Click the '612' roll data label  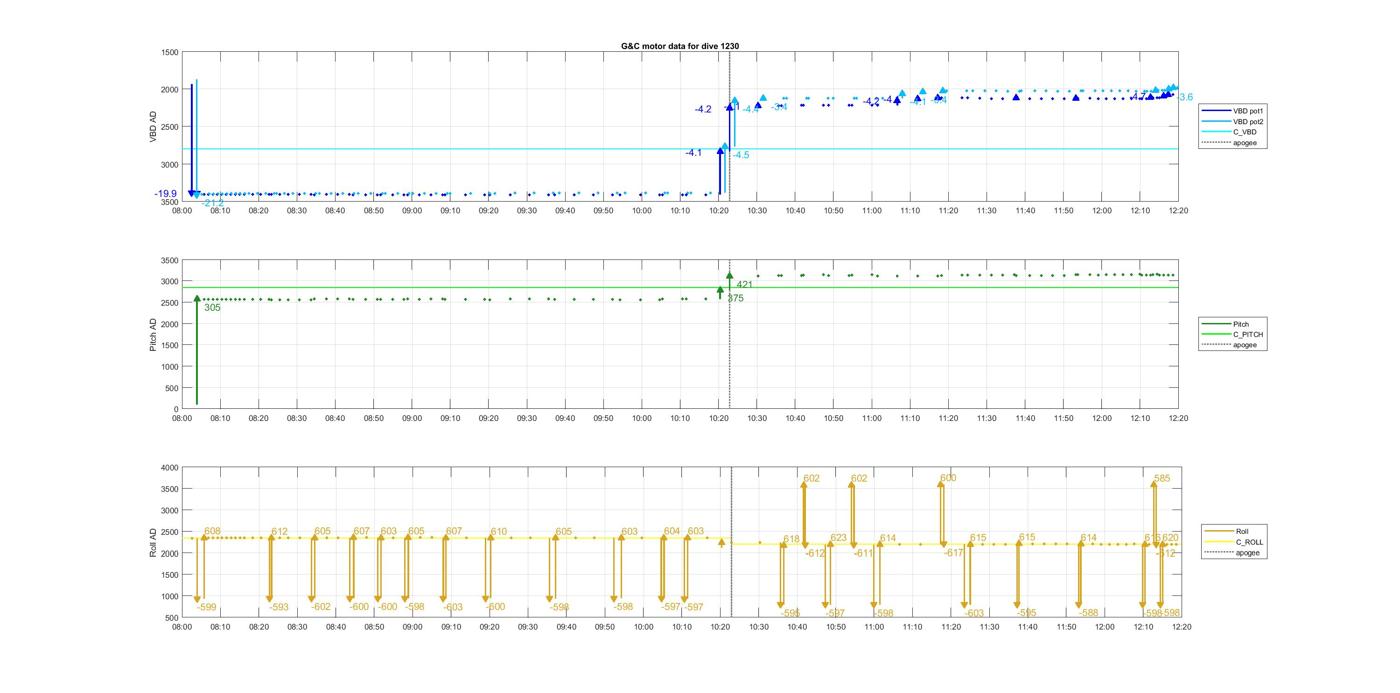[279, 532]
